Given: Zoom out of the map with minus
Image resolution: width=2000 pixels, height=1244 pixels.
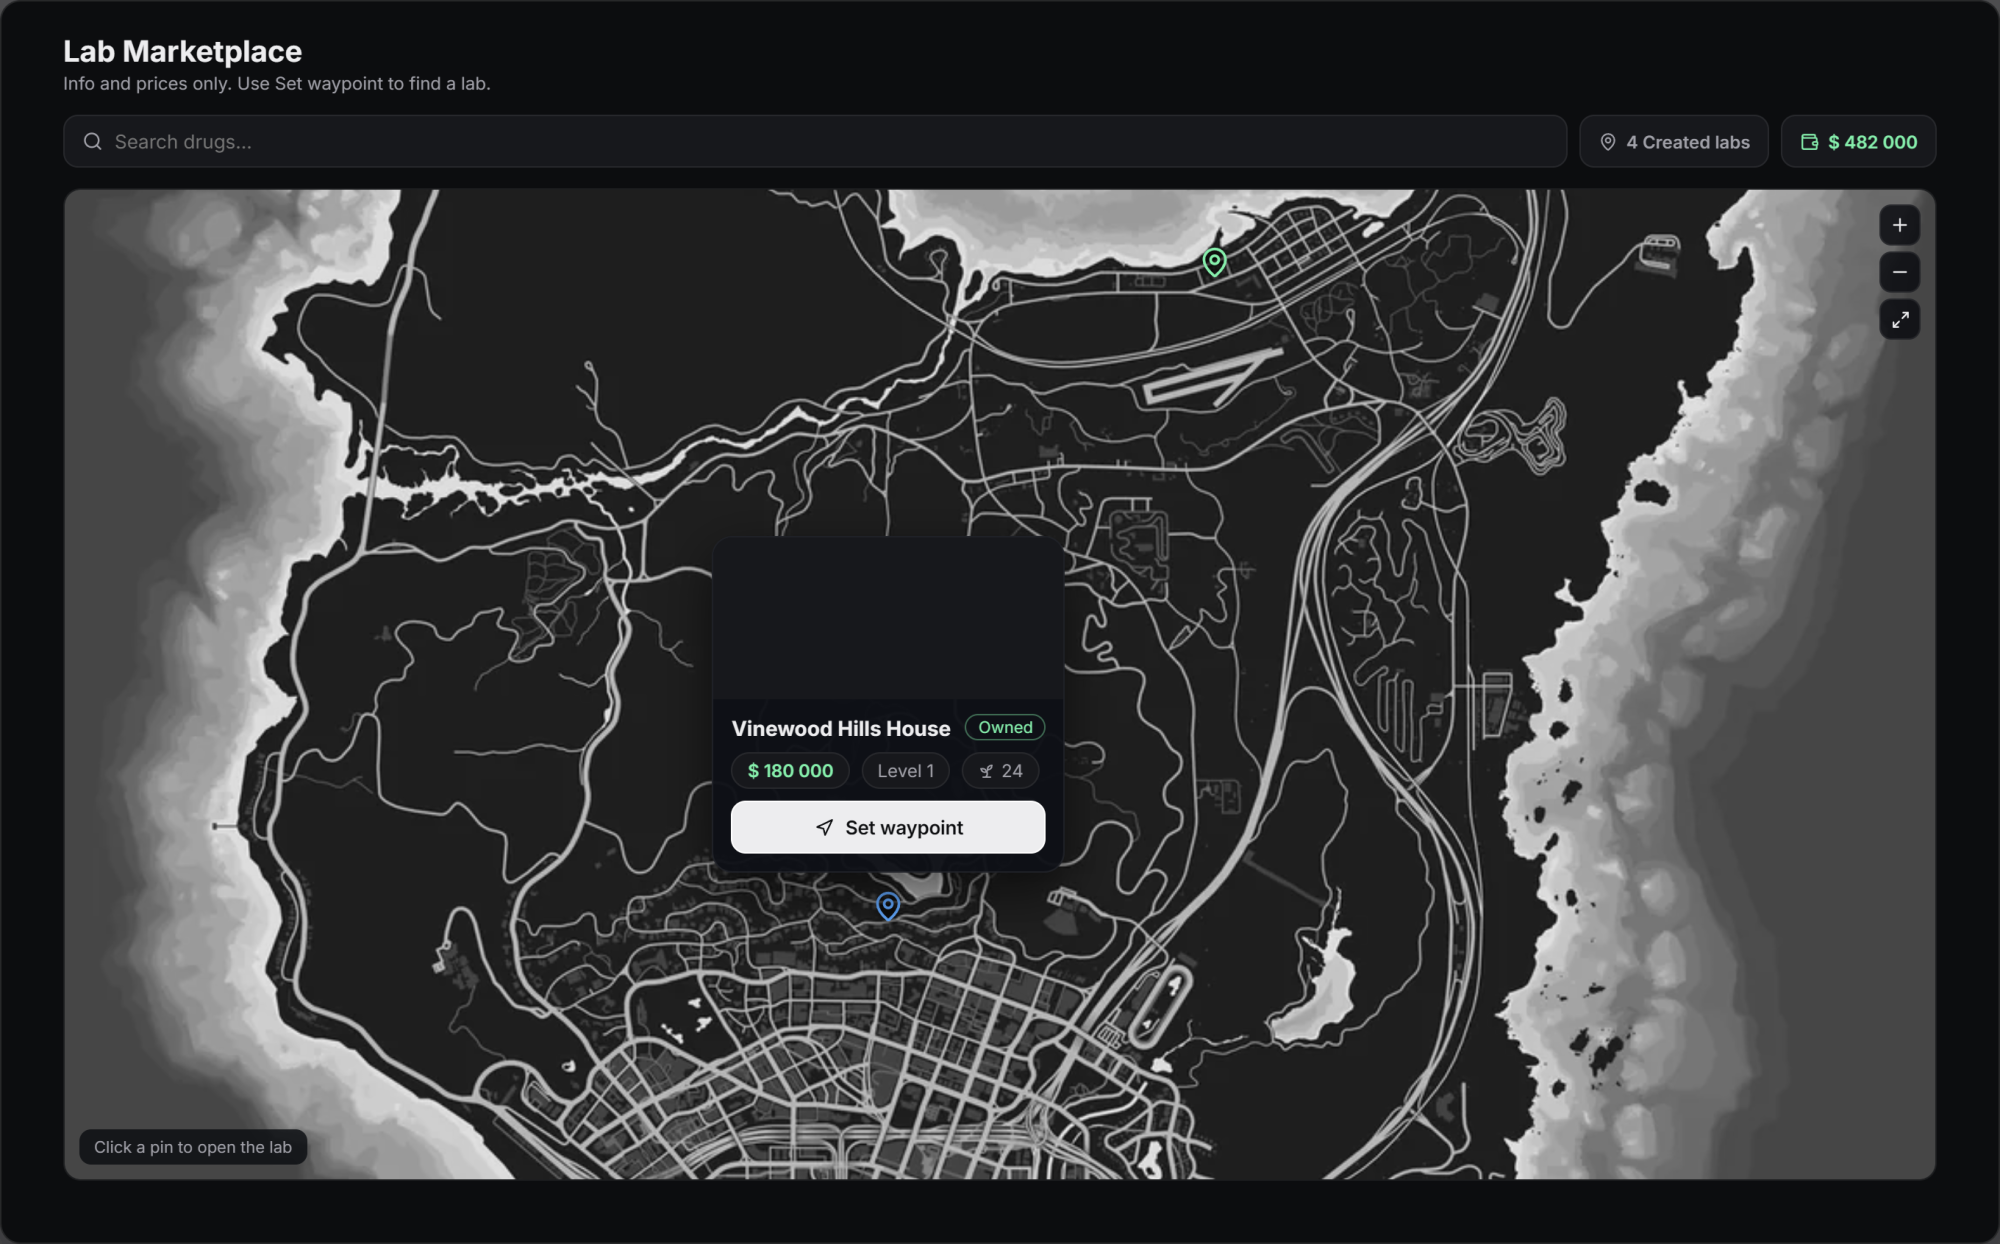Looking at the screenshot, I should [x=1899, y=272].
